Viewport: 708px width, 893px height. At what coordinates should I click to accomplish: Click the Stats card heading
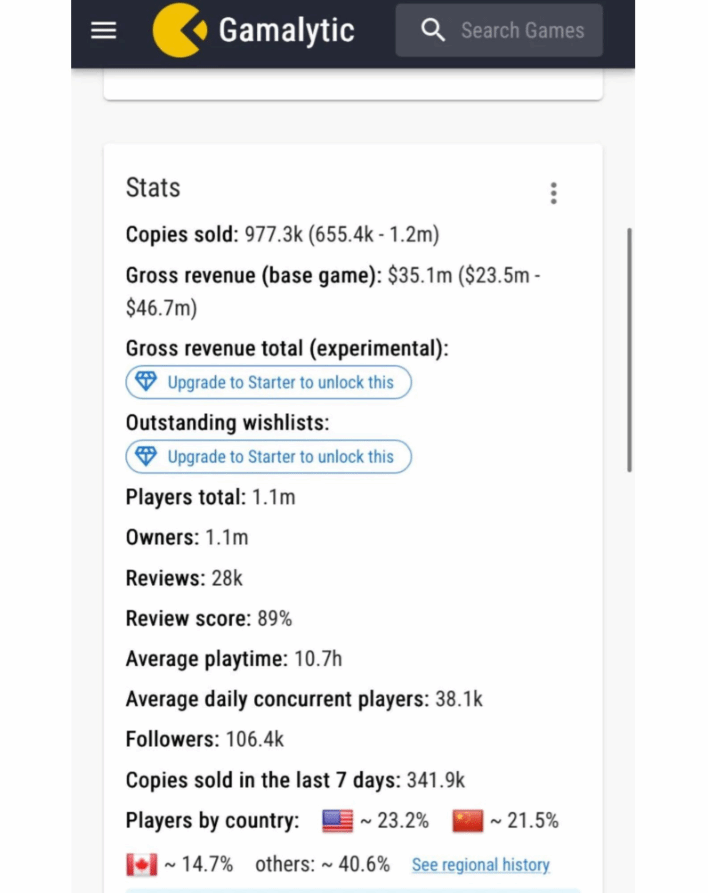tap(153, 188)
